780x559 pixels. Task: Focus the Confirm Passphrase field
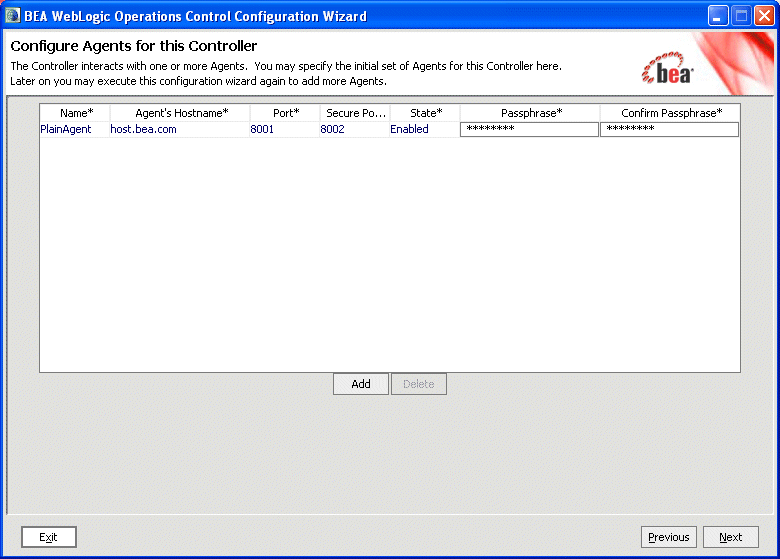[x=670, y=129]
